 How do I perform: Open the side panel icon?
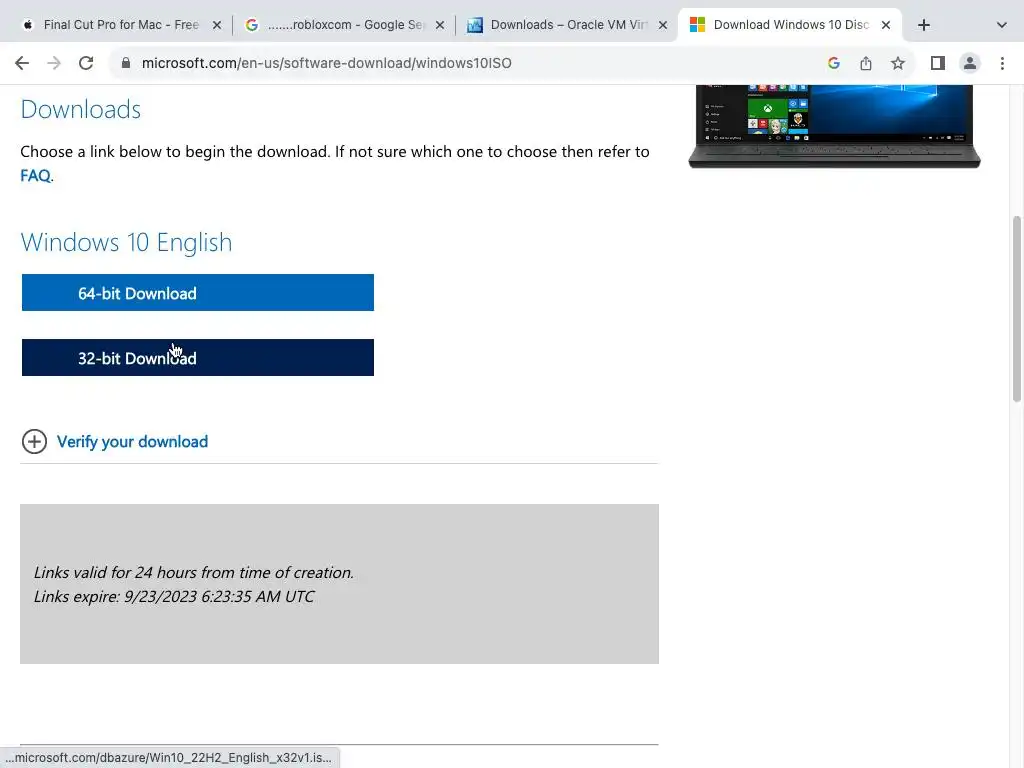coord(938,63)
